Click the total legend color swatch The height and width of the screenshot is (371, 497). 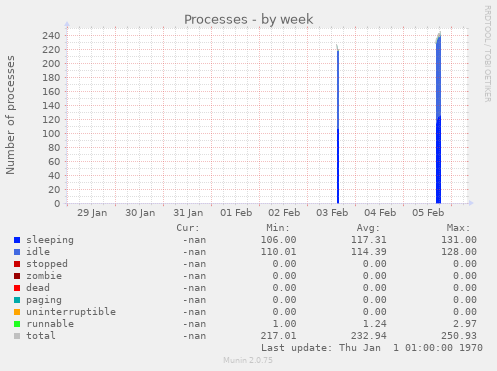pos(17,336)
